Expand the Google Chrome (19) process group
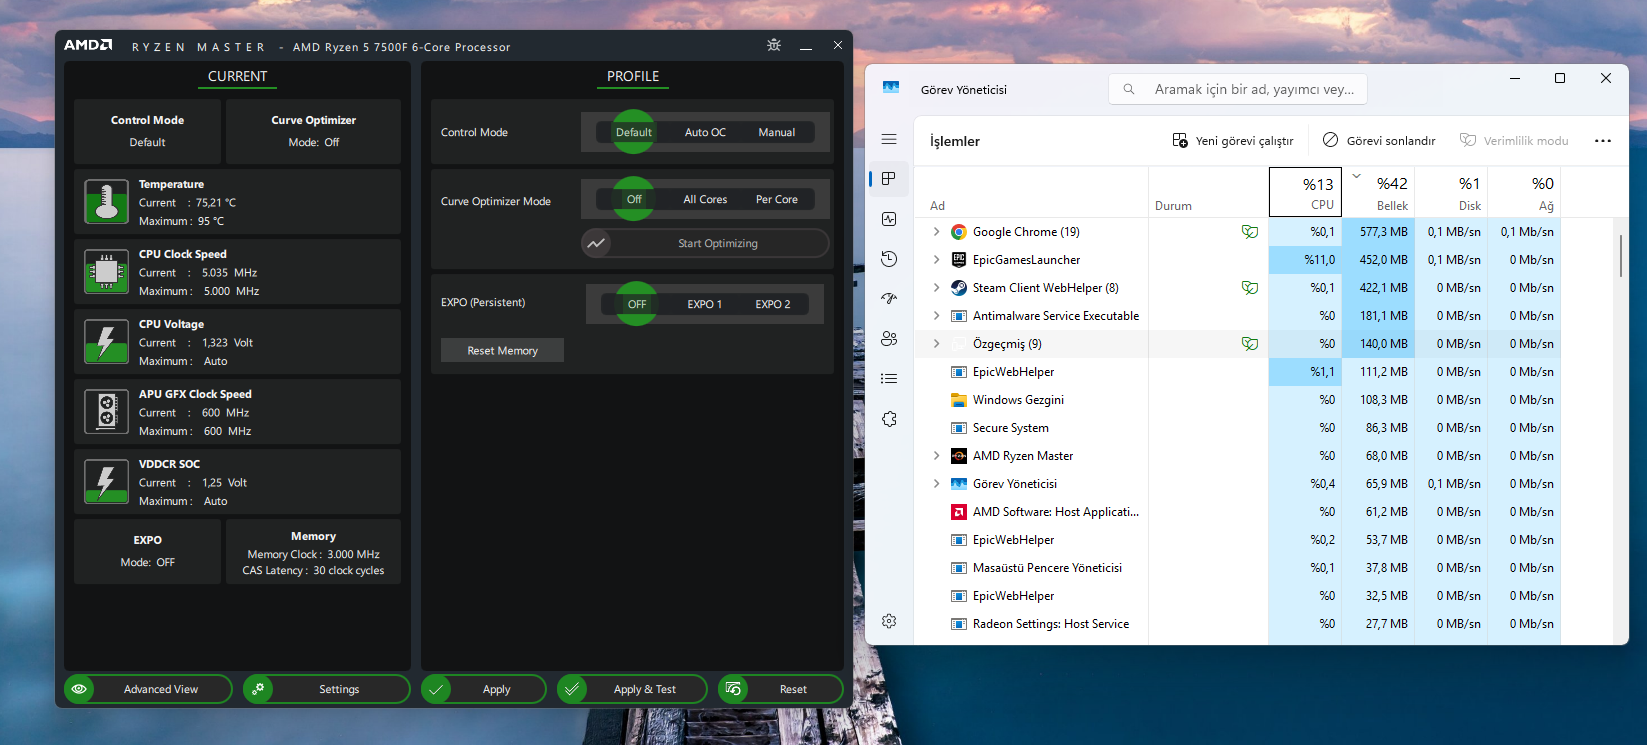 tap(936, 232)
